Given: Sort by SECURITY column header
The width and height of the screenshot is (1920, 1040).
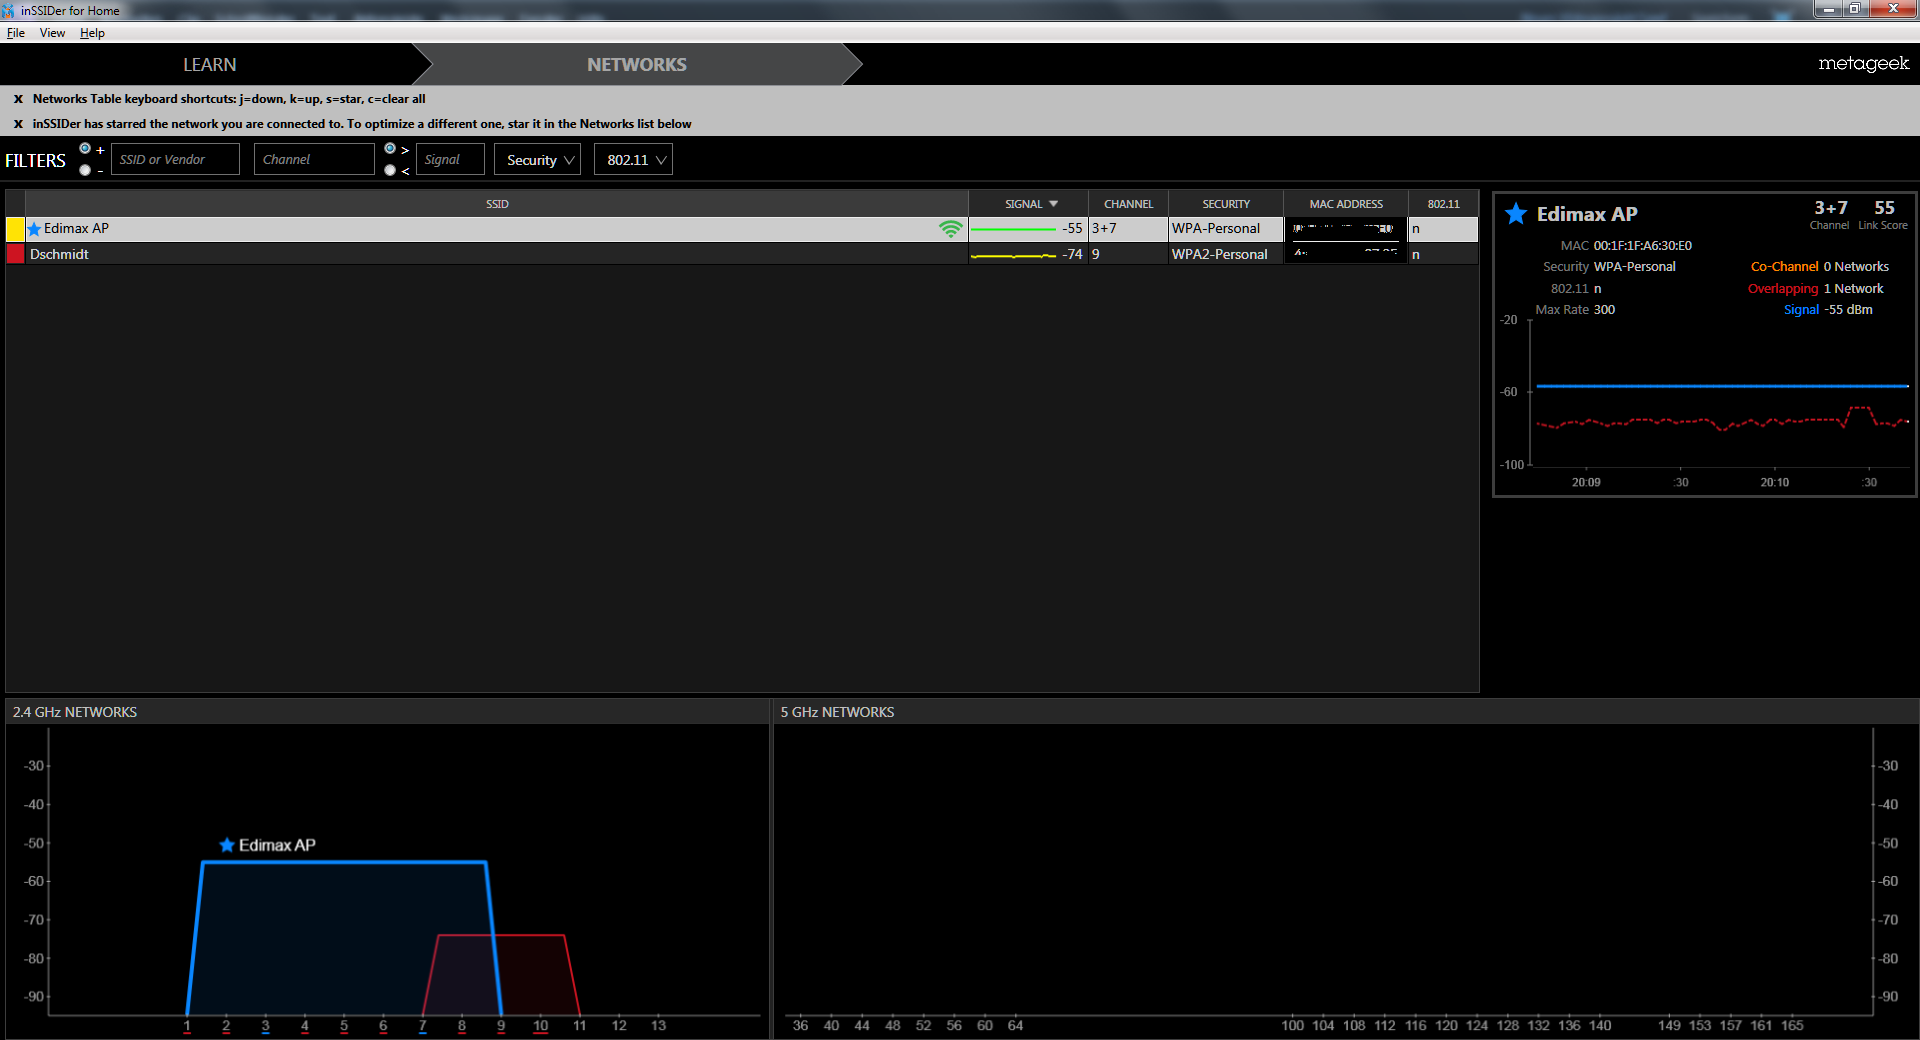Looking at the screenshot, I should click(1226, 204).
